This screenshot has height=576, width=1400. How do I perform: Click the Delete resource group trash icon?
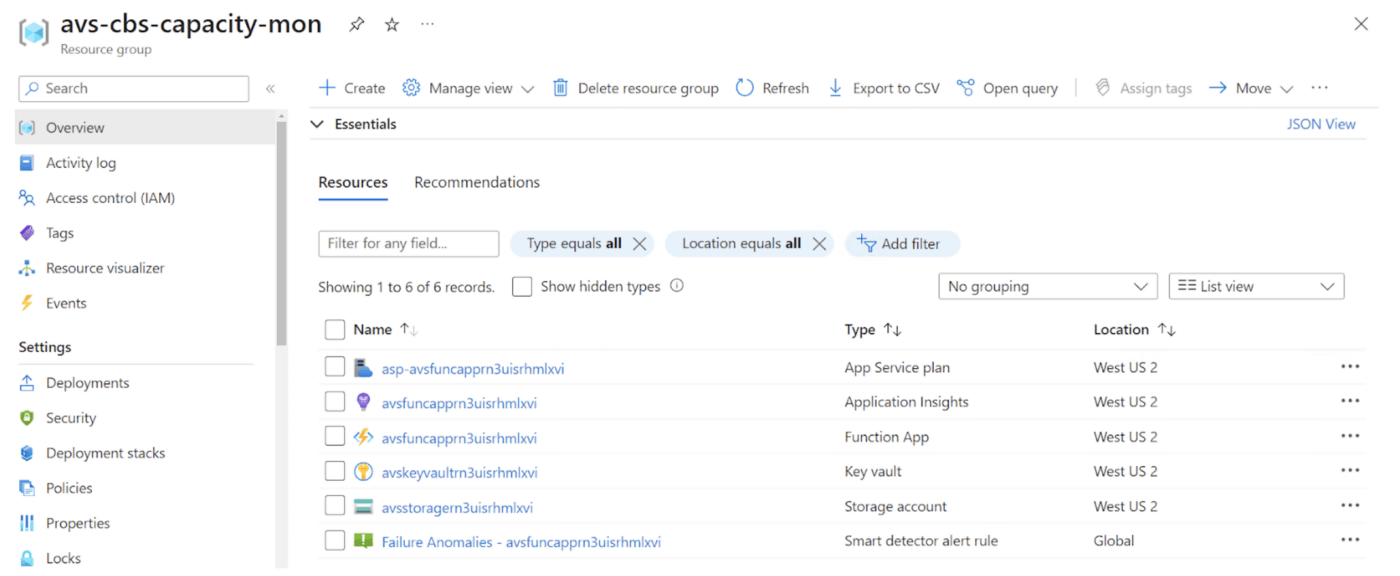click(561, 88)
